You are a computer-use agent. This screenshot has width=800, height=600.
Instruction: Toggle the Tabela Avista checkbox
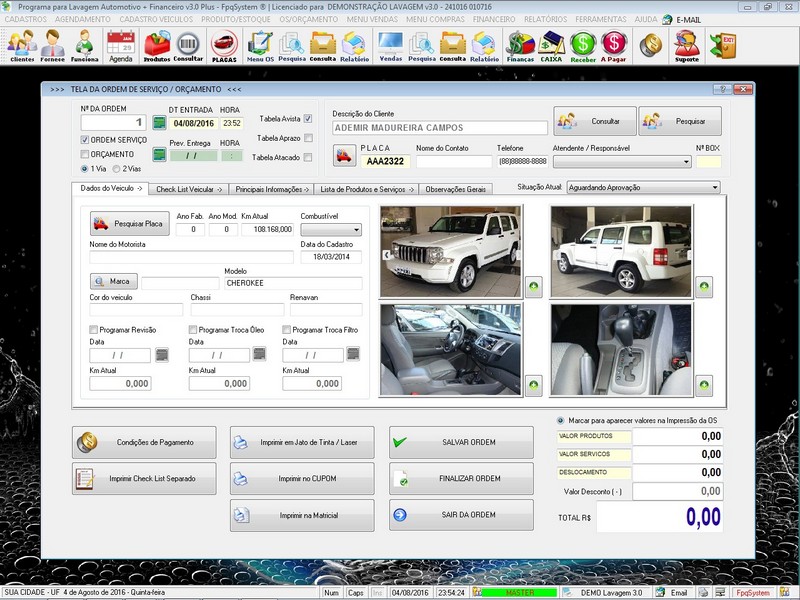[x=308, y=119]
